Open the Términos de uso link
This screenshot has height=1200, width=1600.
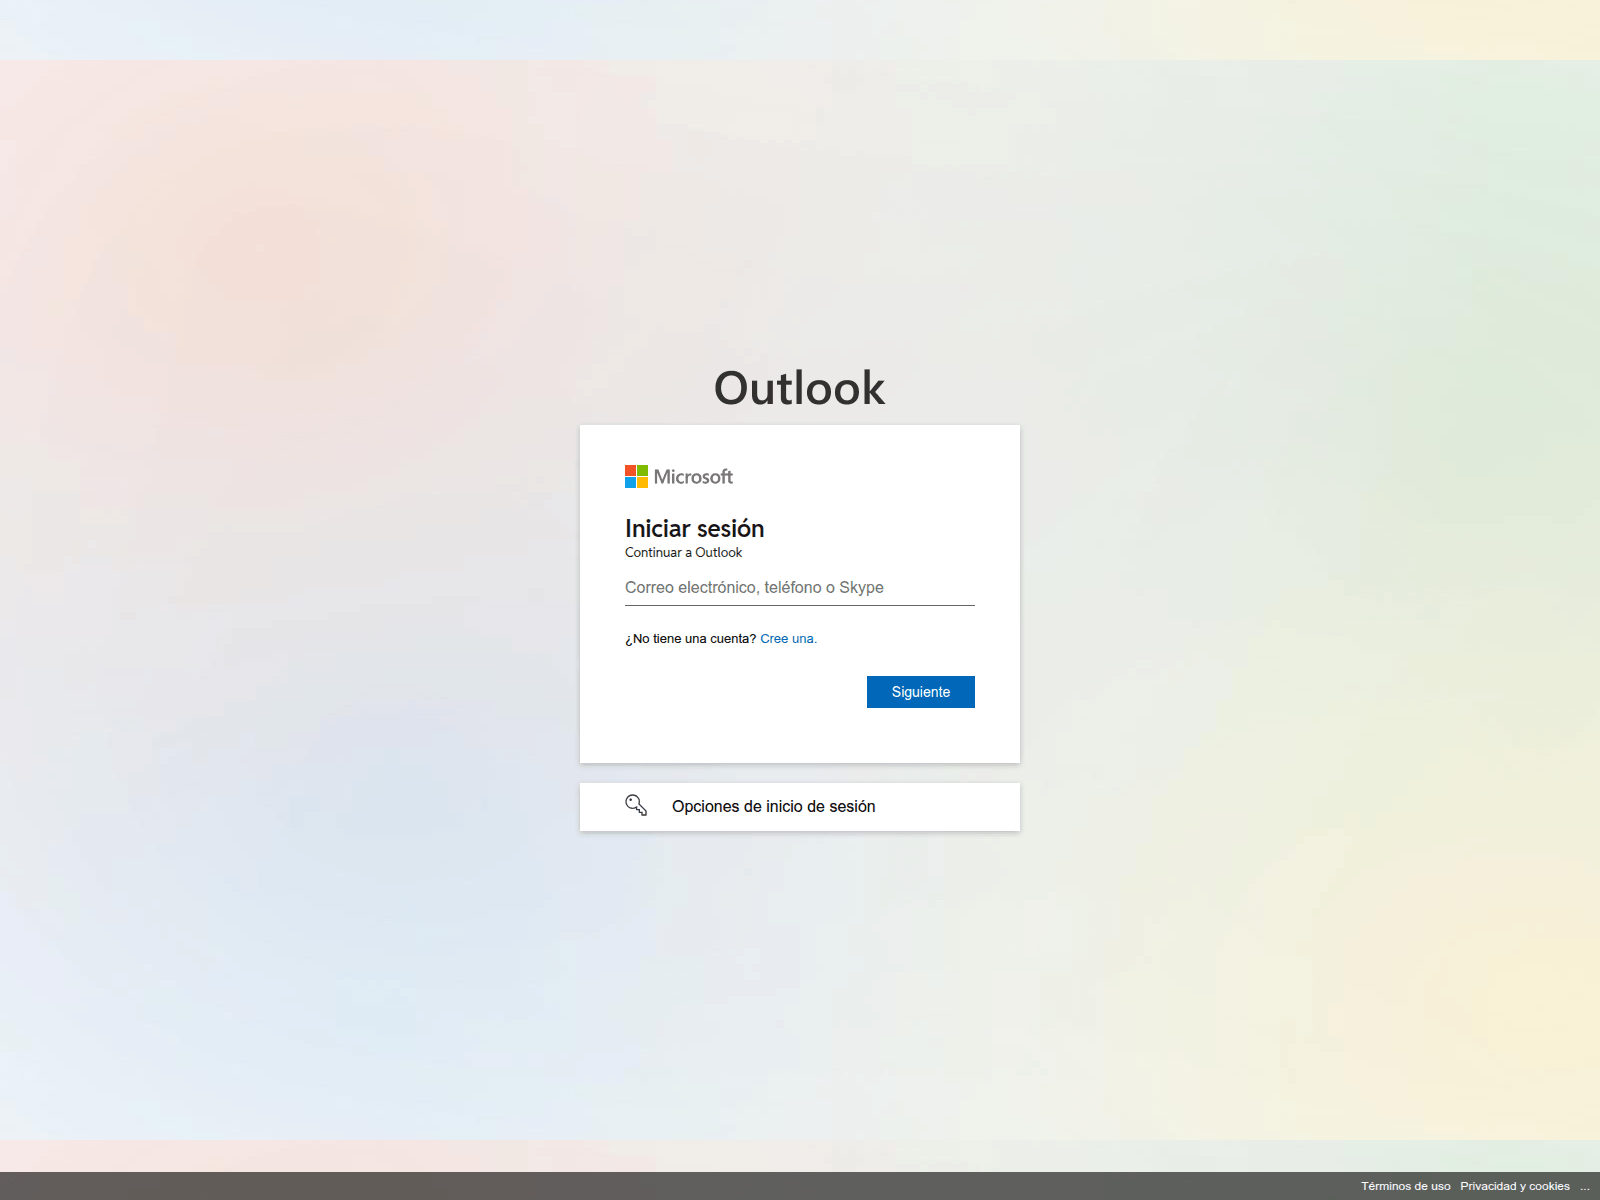tap(1405, 1186)
